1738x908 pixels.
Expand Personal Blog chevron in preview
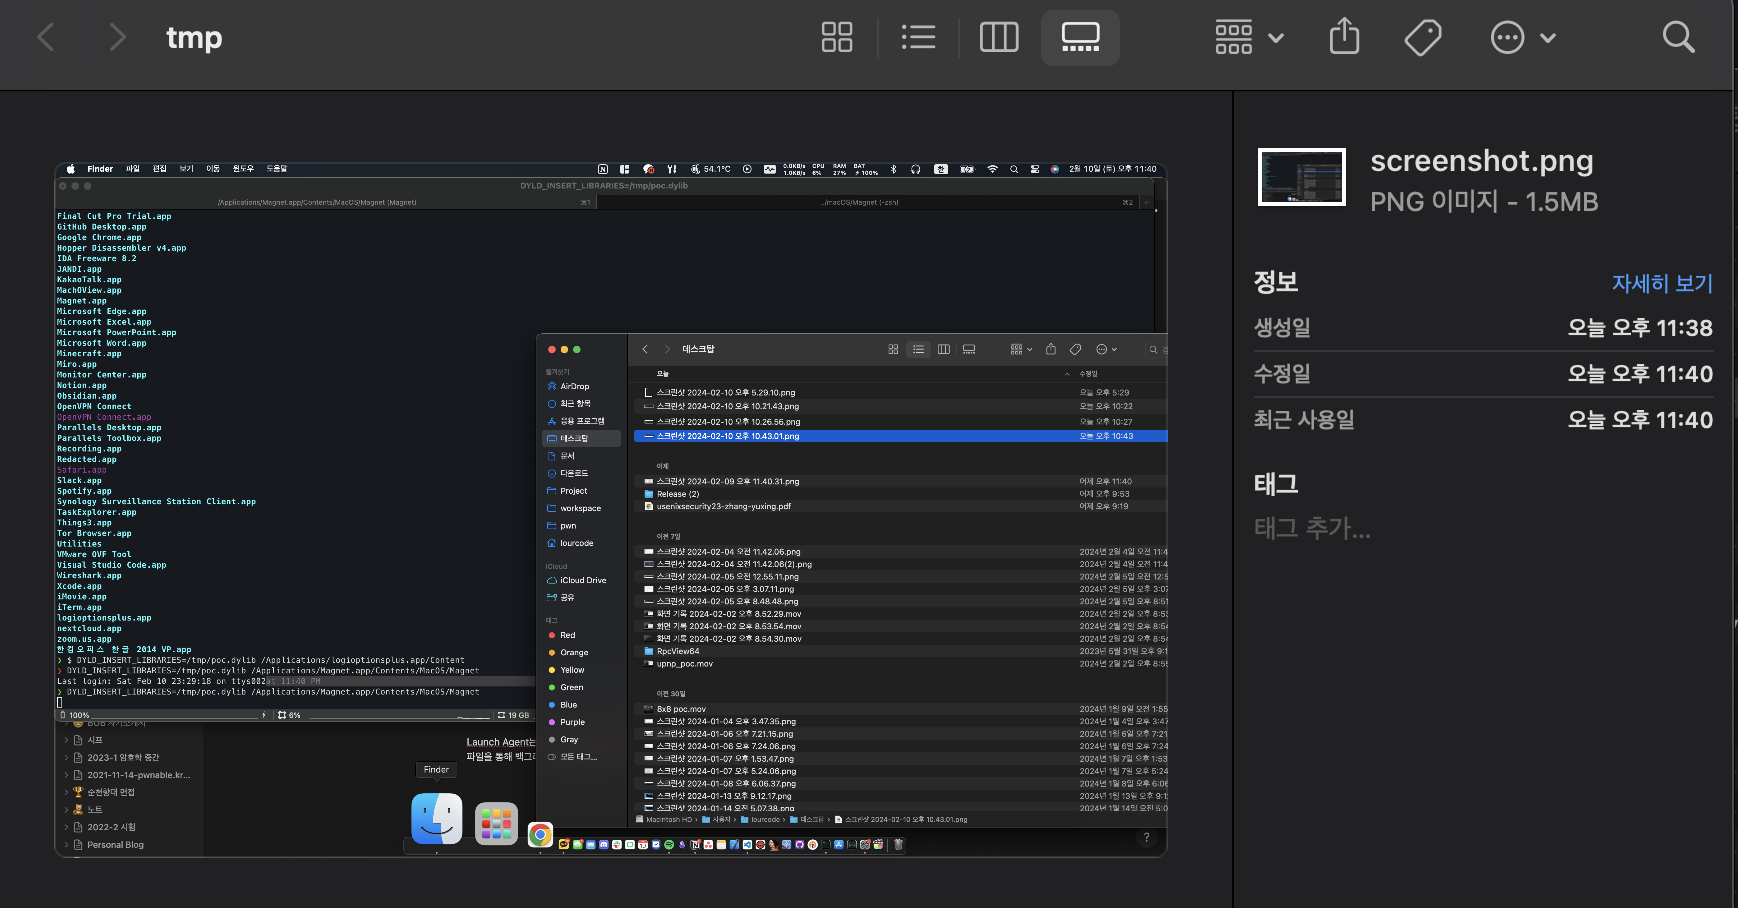tap(67, 845)
